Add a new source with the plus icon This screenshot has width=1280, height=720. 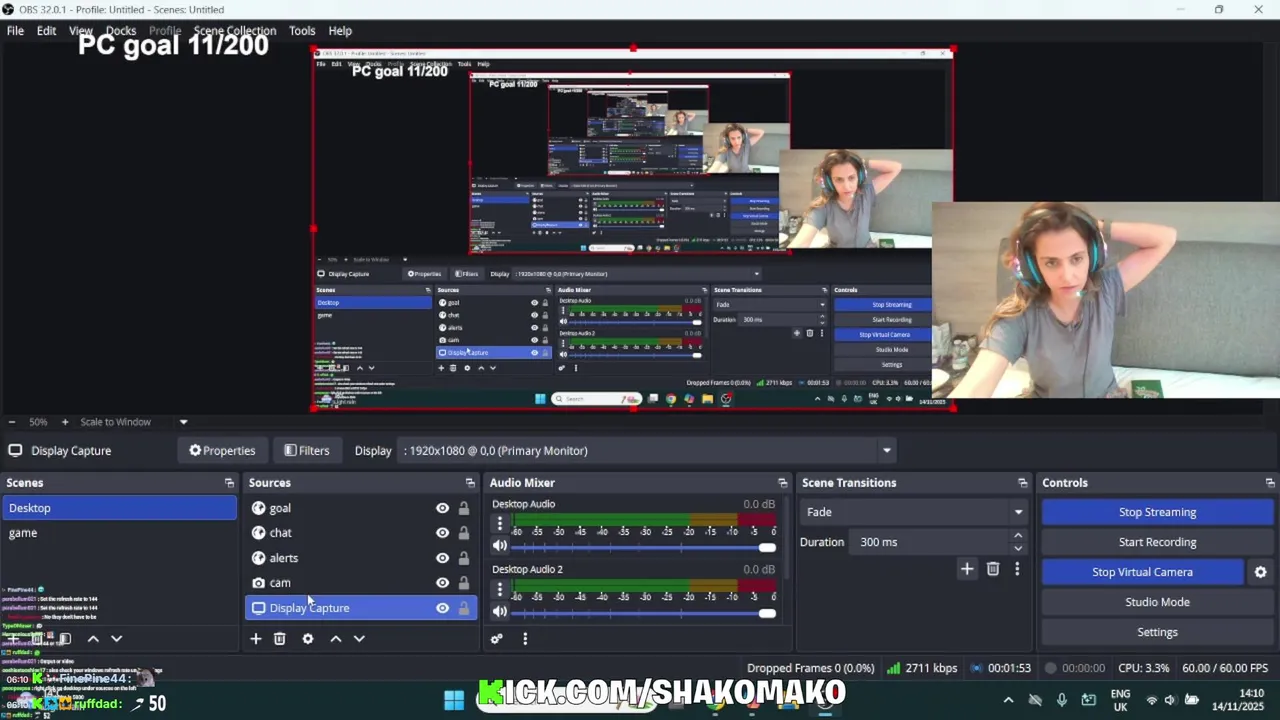point(256,639)
